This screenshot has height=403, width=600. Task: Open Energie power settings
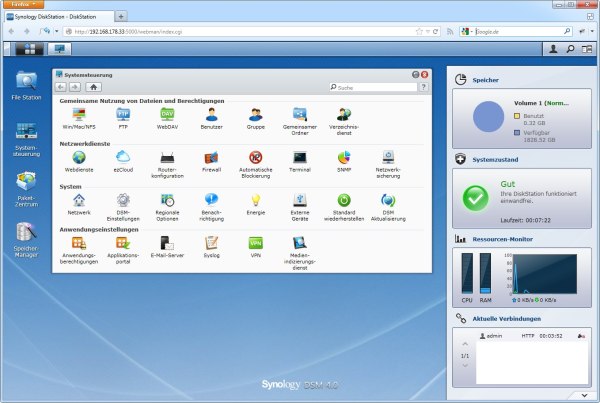point(256,204)
